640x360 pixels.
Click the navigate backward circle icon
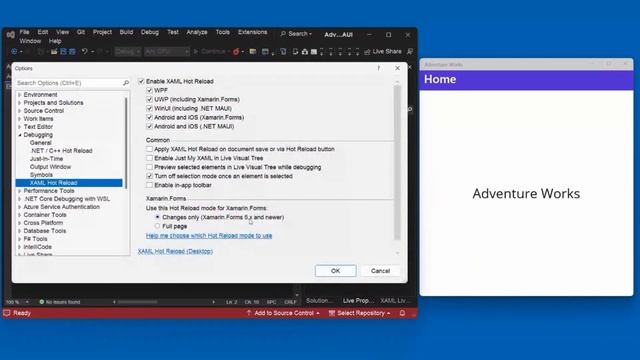point(14,52)
